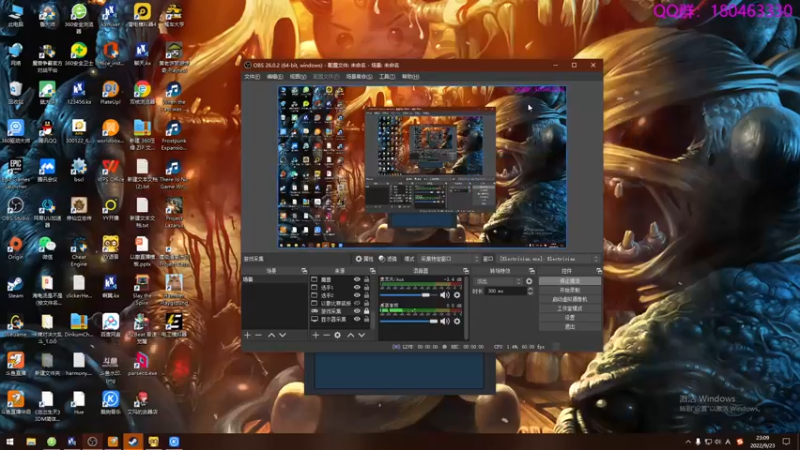Click the 退出 exit button
This screenshot has height=450, width=800.
coord(569,327)
